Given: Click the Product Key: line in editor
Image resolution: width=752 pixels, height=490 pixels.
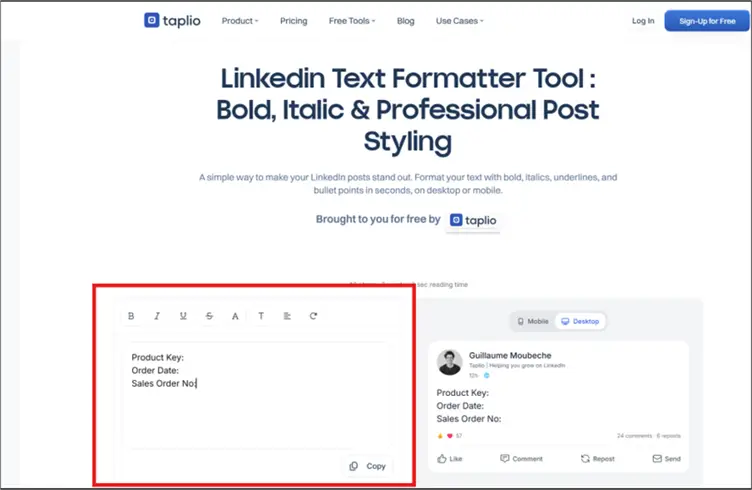Looking at the screenshot, I should pos(157,358).
